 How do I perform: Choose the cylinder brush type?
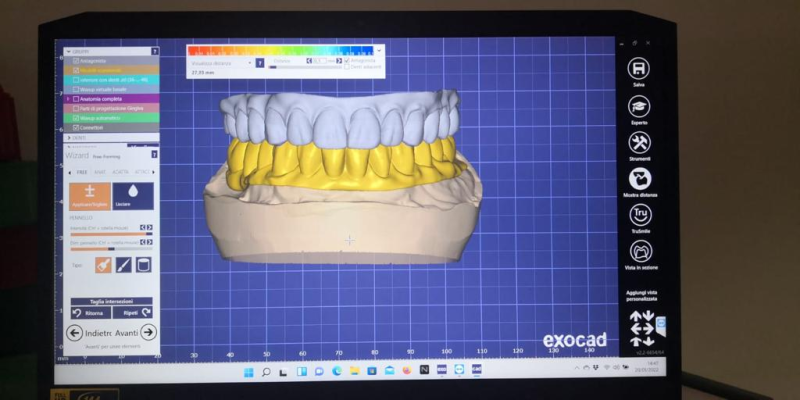144,264
